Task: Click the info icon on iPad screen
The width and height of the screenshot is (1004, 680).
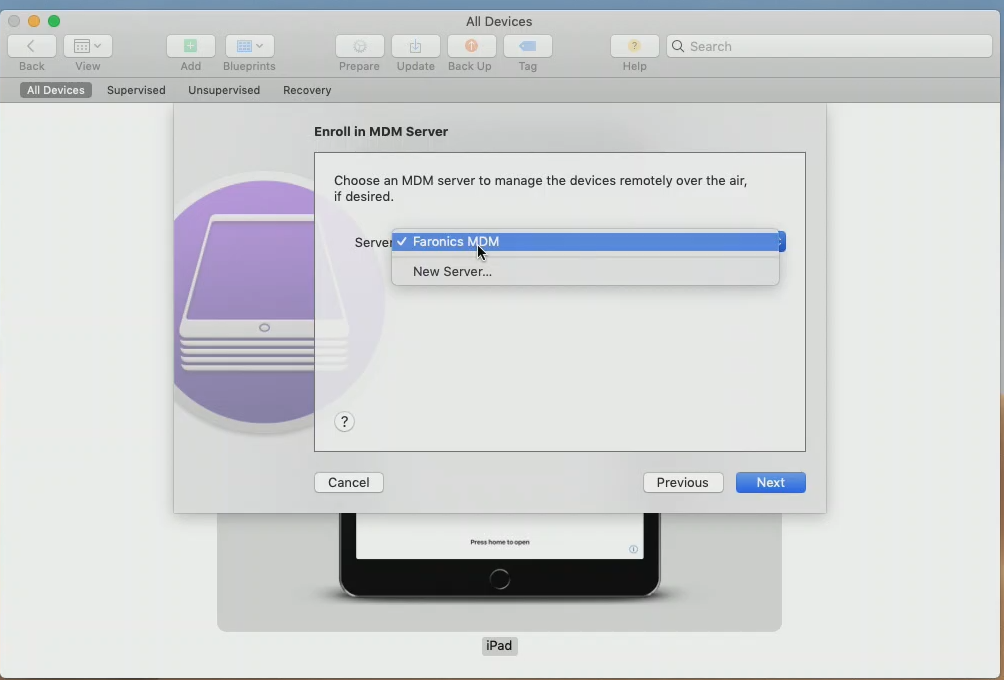Action: point(633,549)
